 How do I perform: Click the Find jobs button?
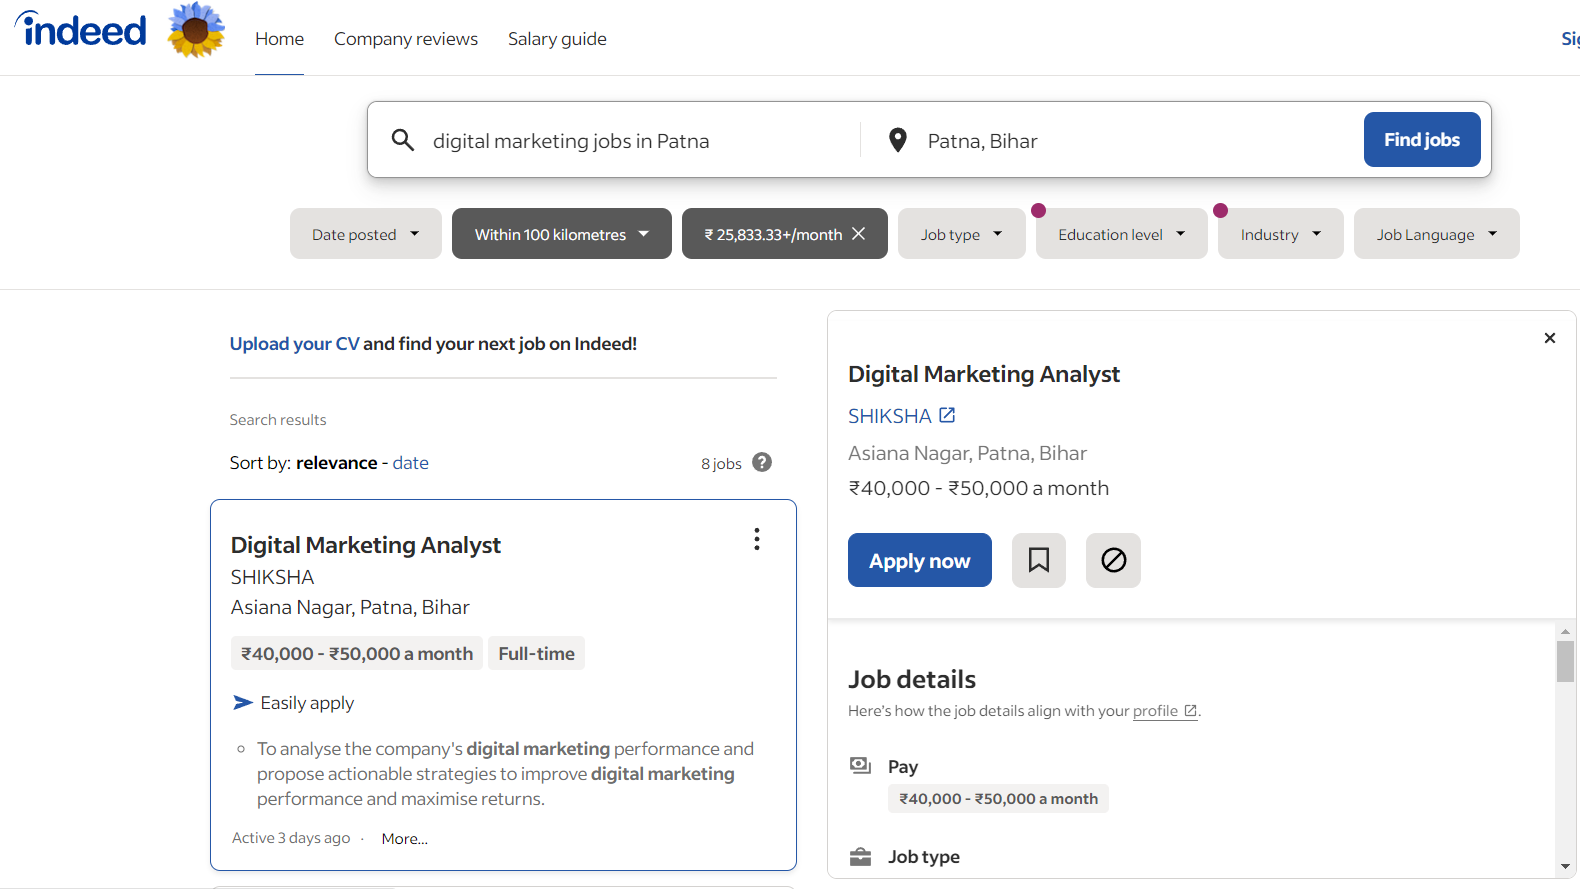(1422, 140)
